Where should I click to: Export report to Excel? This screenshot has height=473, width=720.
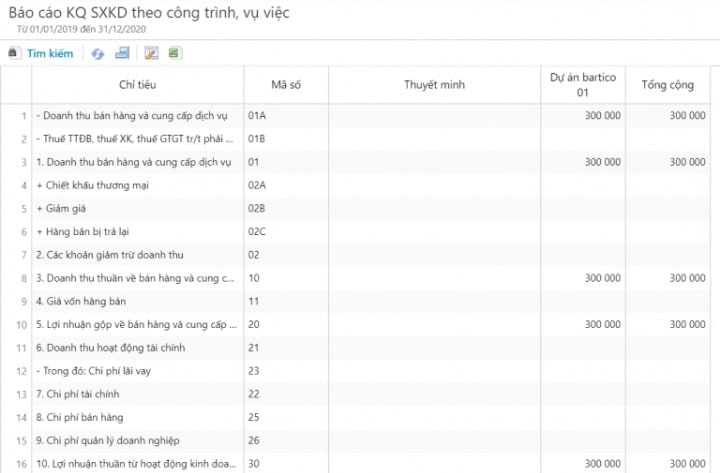tap(175, 53)
